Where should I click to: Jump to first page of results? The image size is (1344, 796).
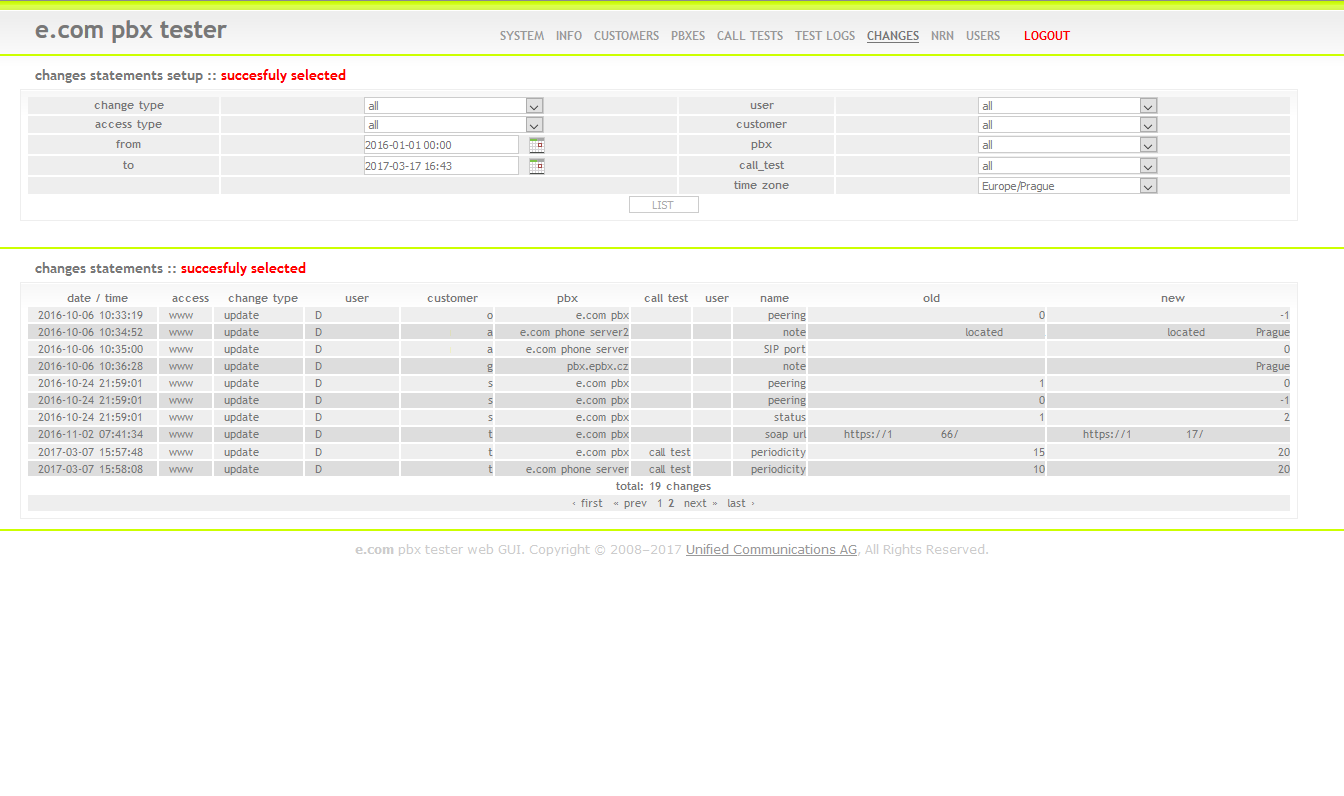coord(588,504)
